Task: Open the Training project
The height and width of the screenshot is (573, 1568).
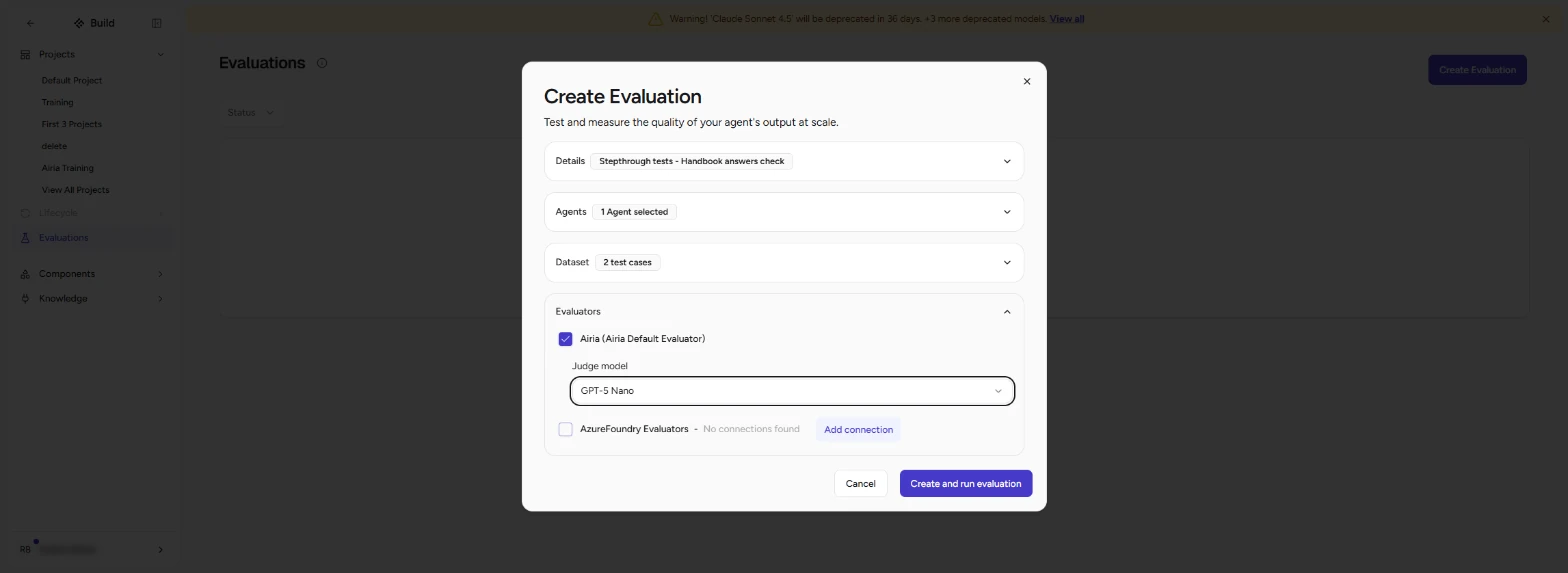Action: pyautogui.click(x=57, y=102)
